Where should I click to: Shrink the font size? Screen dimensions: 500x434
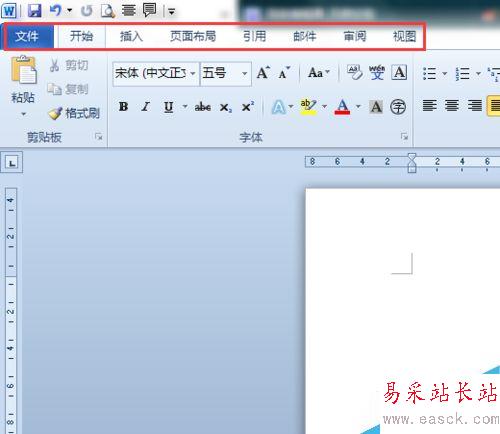[284, 73]
